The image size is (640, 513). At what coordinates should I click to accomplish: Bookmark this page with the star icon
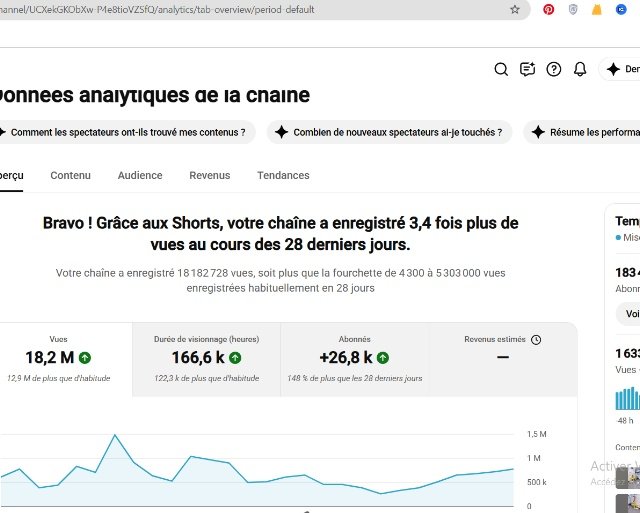pyautogui.click(x=515, y=9)
